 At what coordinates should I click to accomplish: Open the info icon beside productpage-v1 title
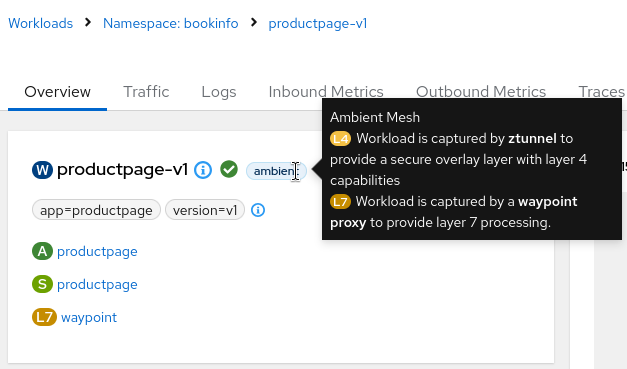[x=203, y=170]
